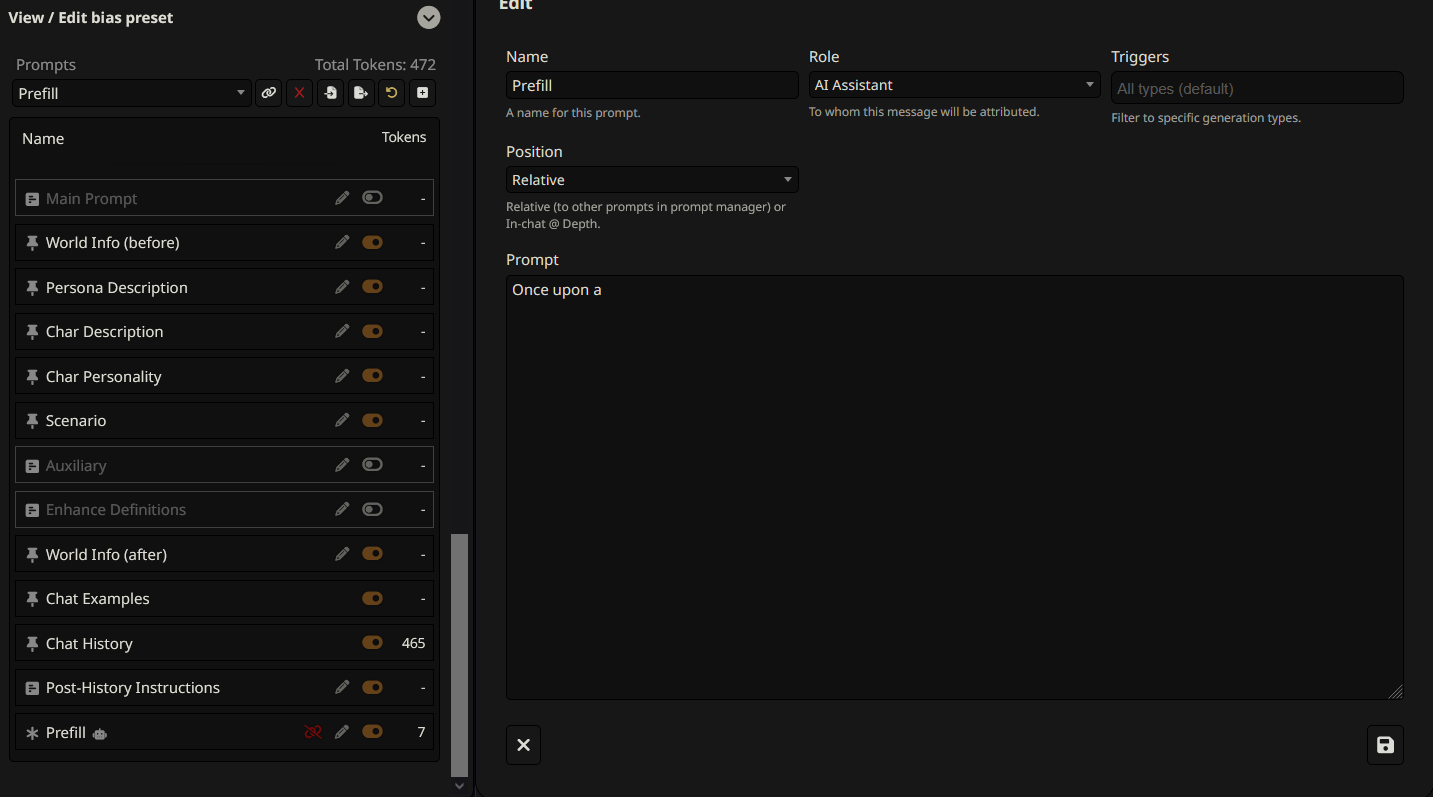Screen dimensions: 1433x797
Task: Select the World Info (before) row label
Action: [112, 242]
